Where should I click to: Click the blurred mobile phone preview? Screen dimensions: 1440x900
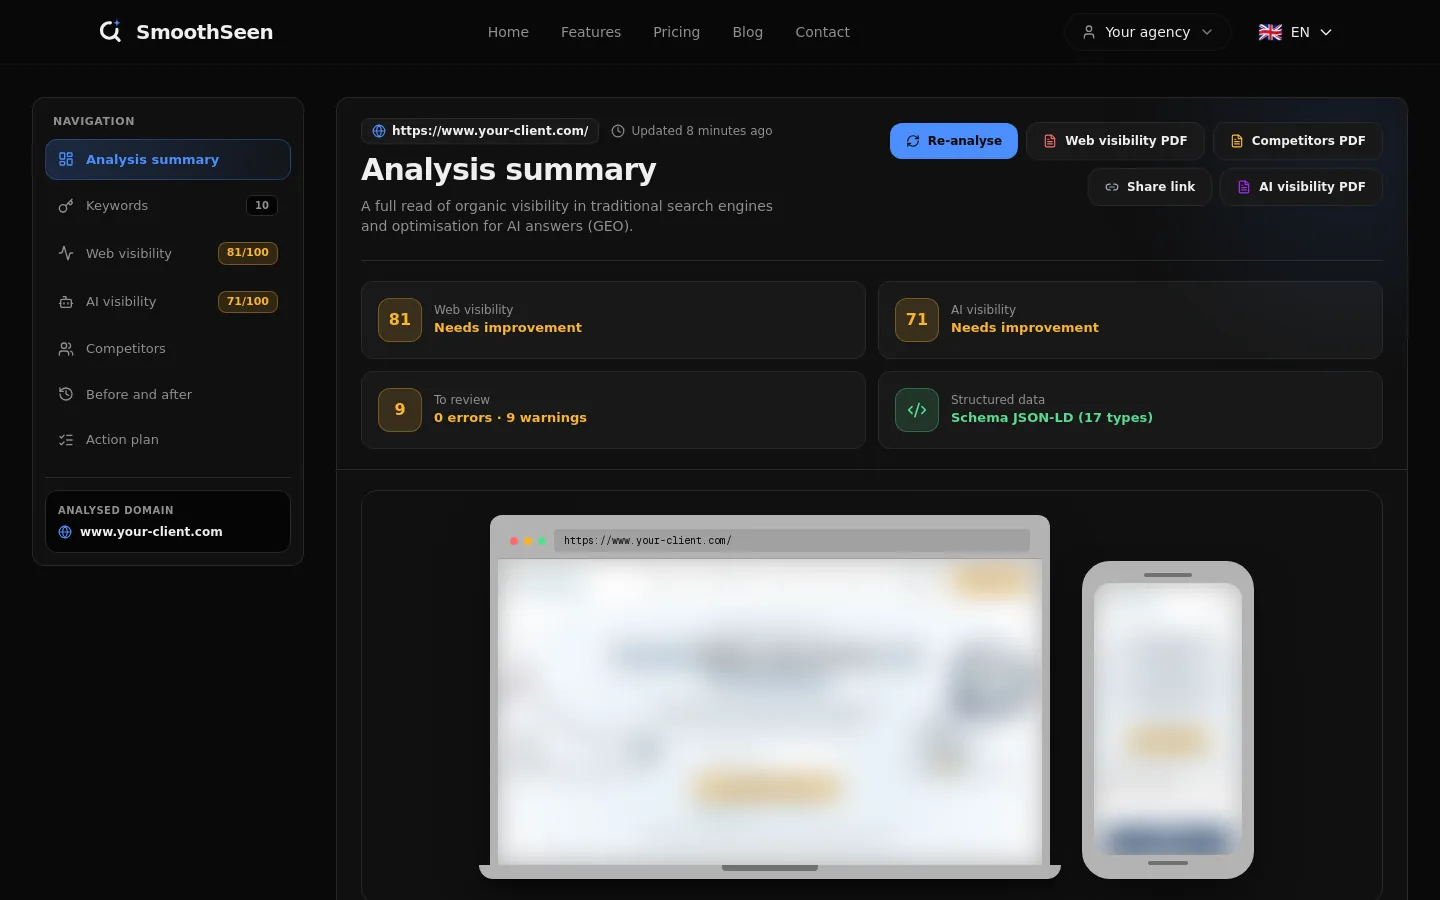(x=1168, y=719)
